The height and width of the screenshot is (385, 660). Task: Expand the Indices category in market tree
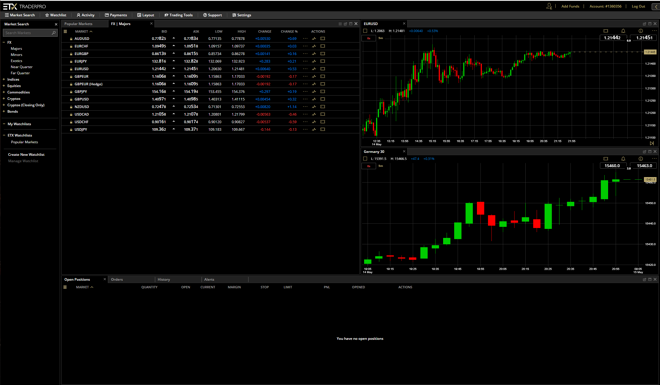[x=13, y=80]
